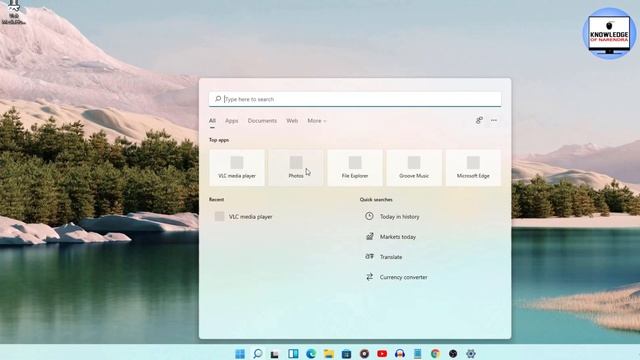Viewport: 640px width, 360px height.
Task: Click the taskbar Search magnifier icon
Action: tap(258, 353)
